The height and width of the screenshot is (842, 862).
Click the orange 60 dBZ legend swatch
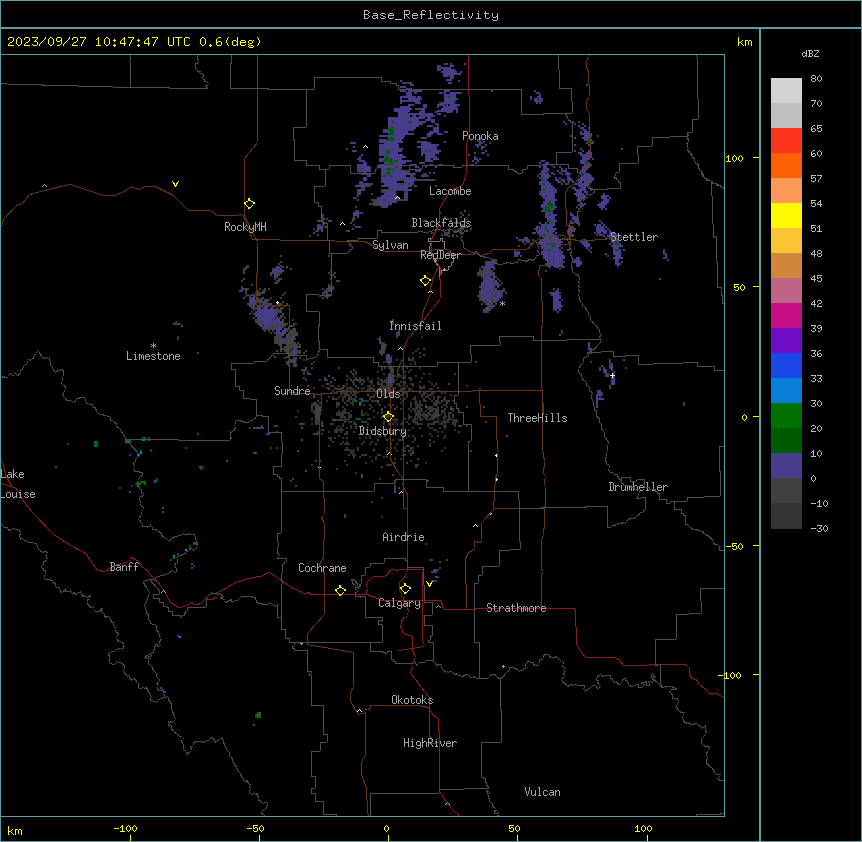(x=786, y=165)
